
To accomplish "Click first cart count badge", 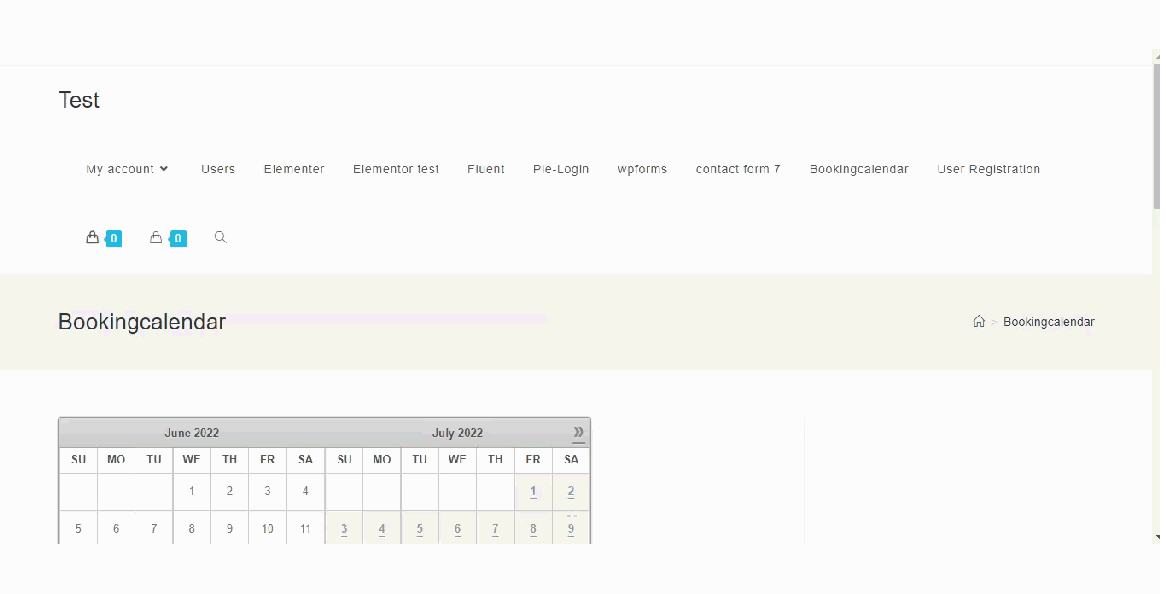I will pos(114,239).
